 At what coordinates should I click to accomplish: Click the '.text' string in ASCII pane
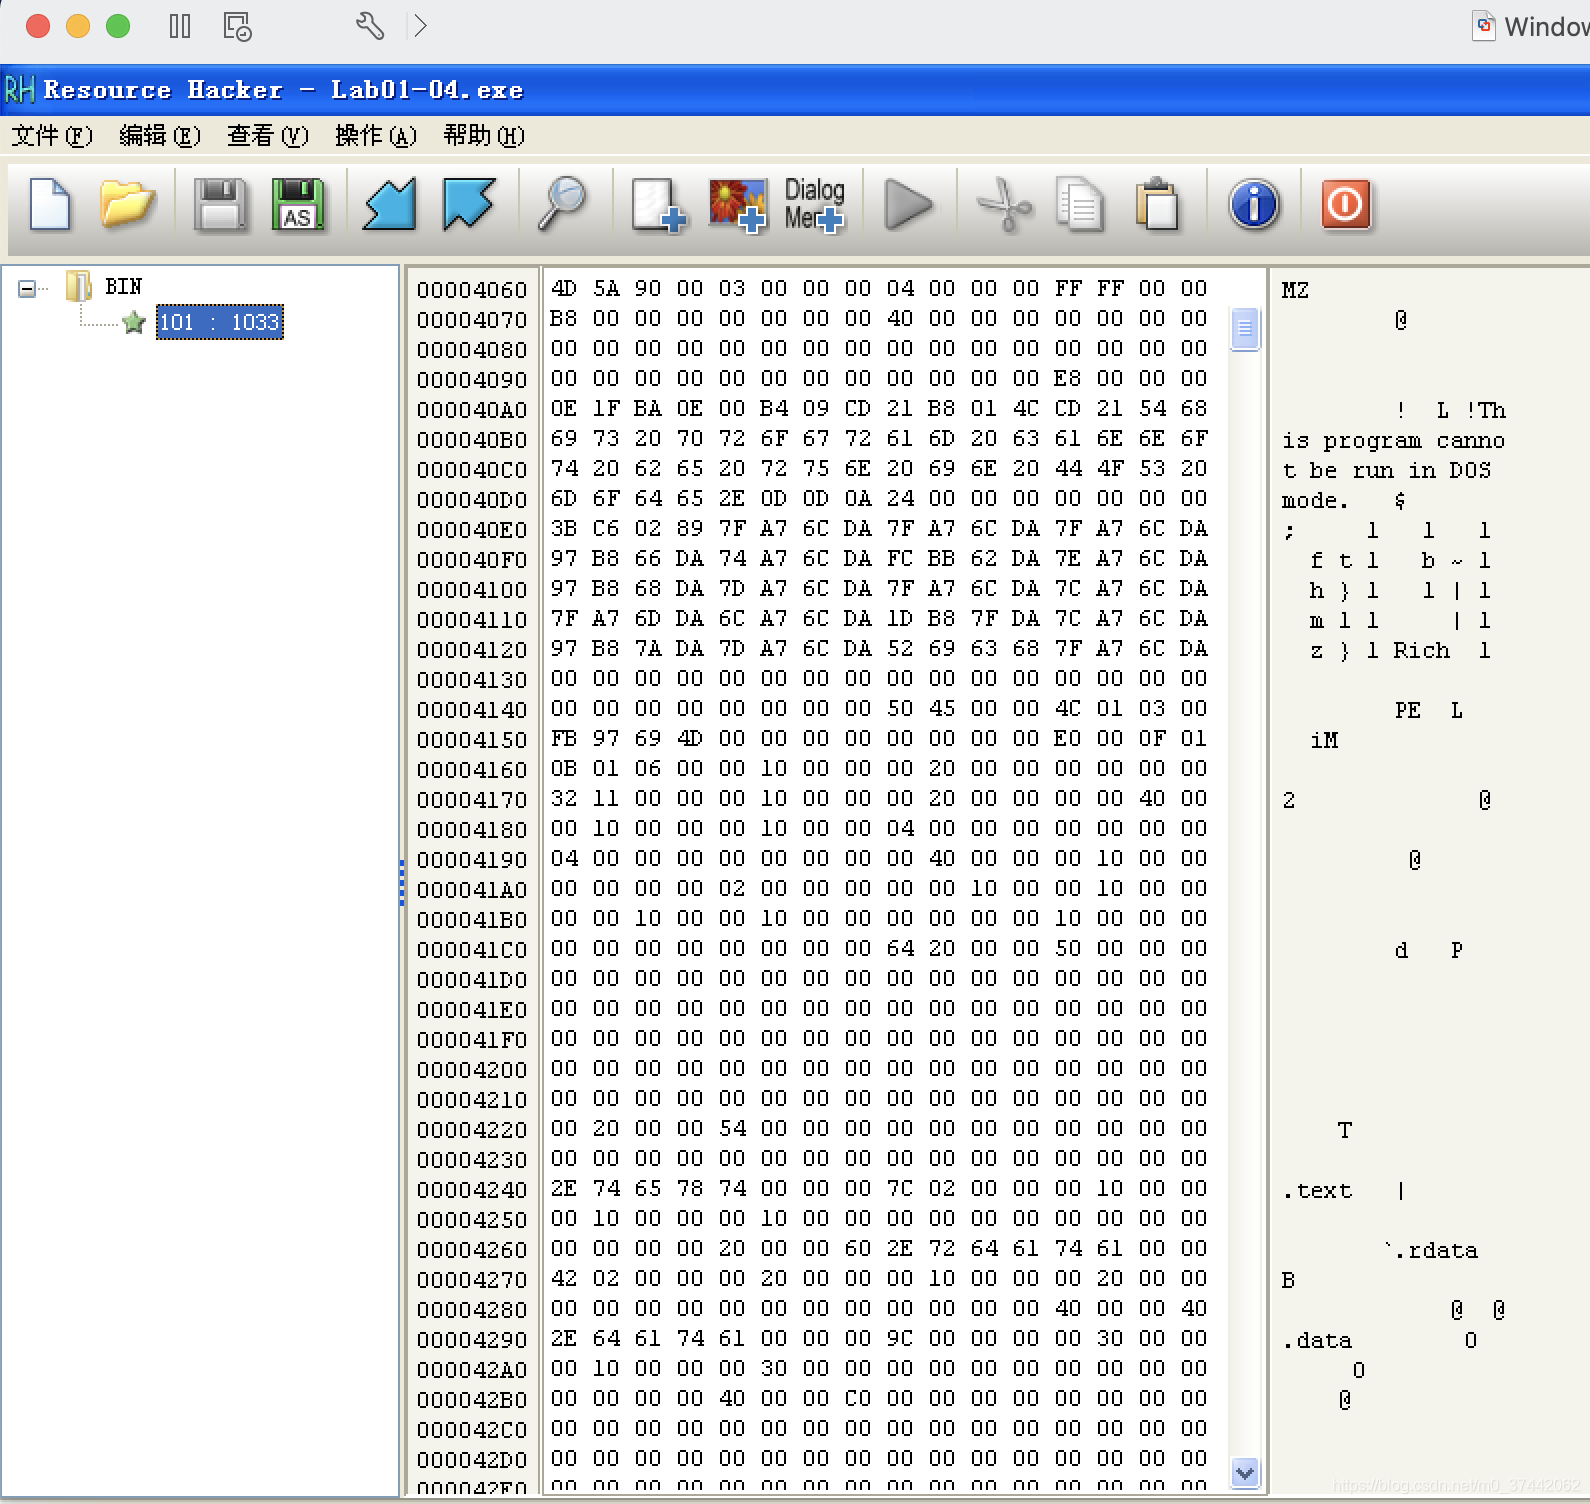coord(1317,1191)
